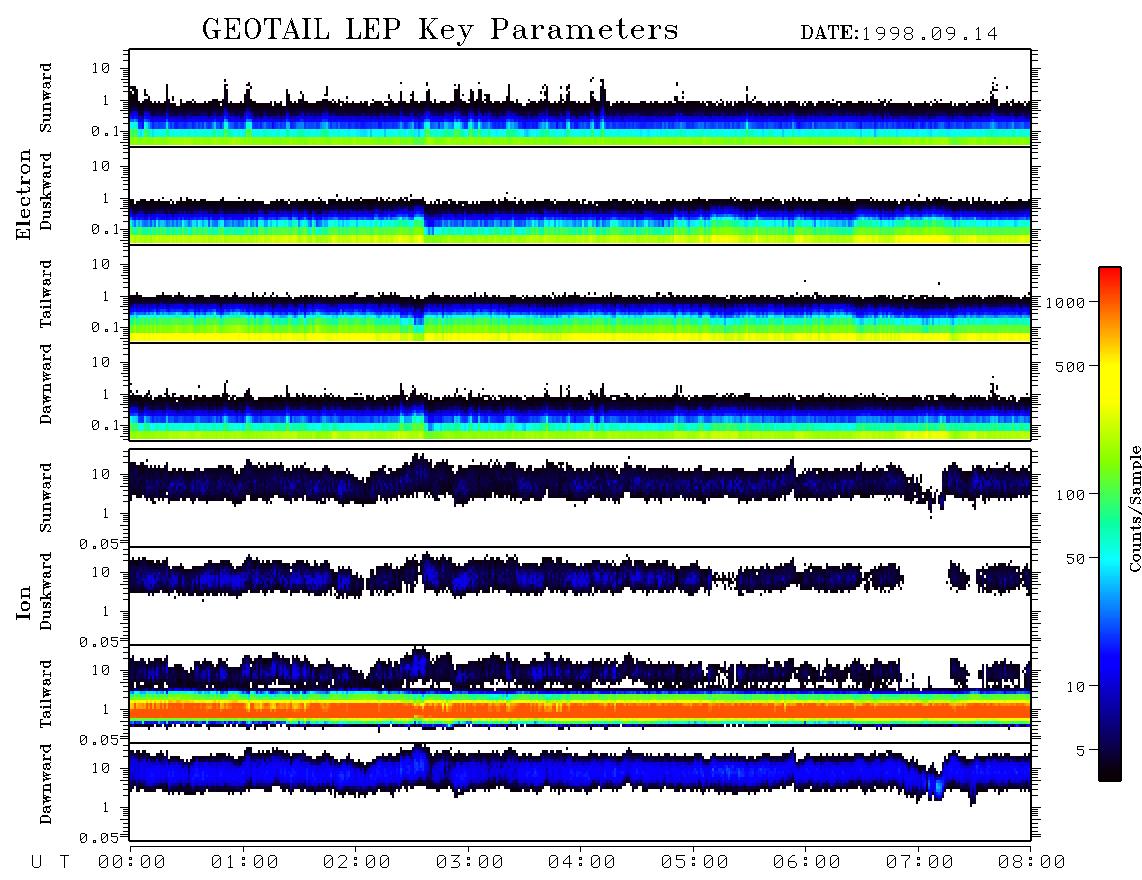The image size is (1142, 880).
Task: Select the '100' color bar tick label
Action: click(x=1071, y=495)
